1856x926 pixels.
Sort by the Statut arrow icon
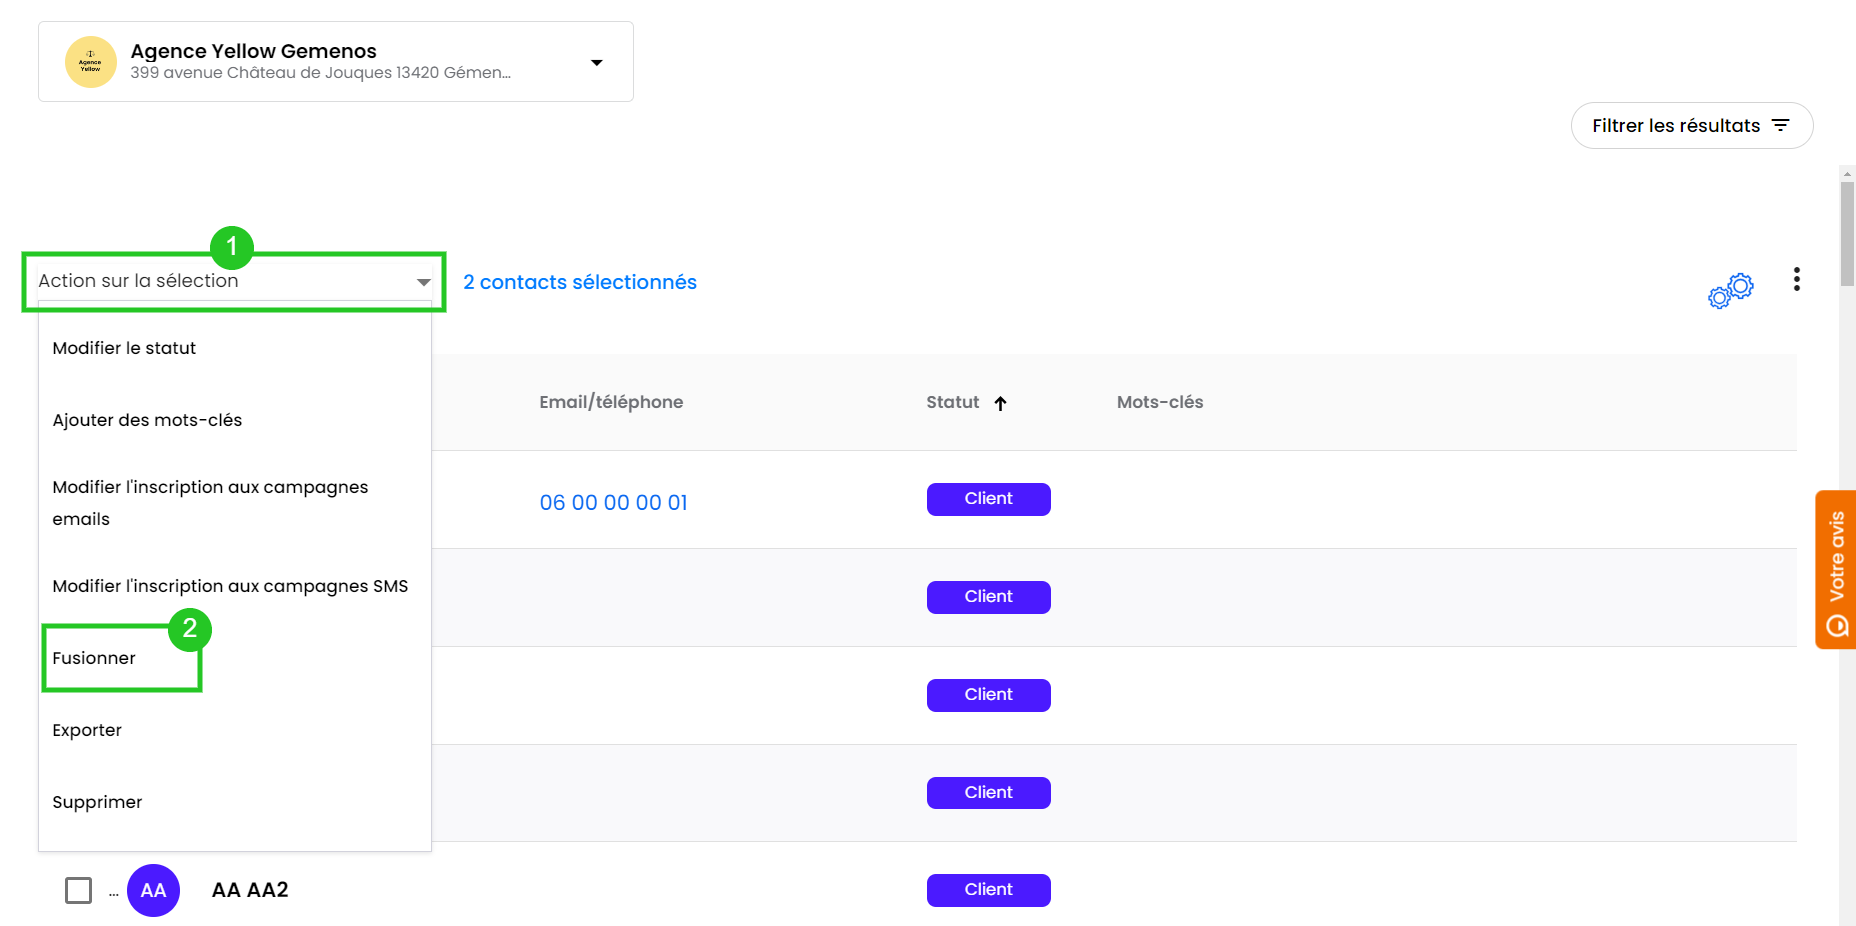[x=1000, y=403]
